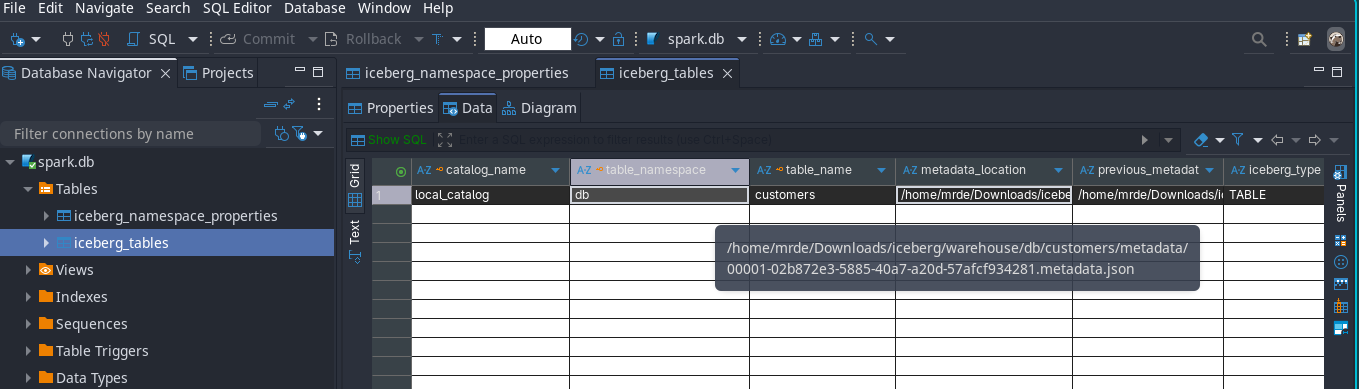1359x389 pixels.
Task: Click the gray global search magnifier
Action: click(x=1260, y=40)
